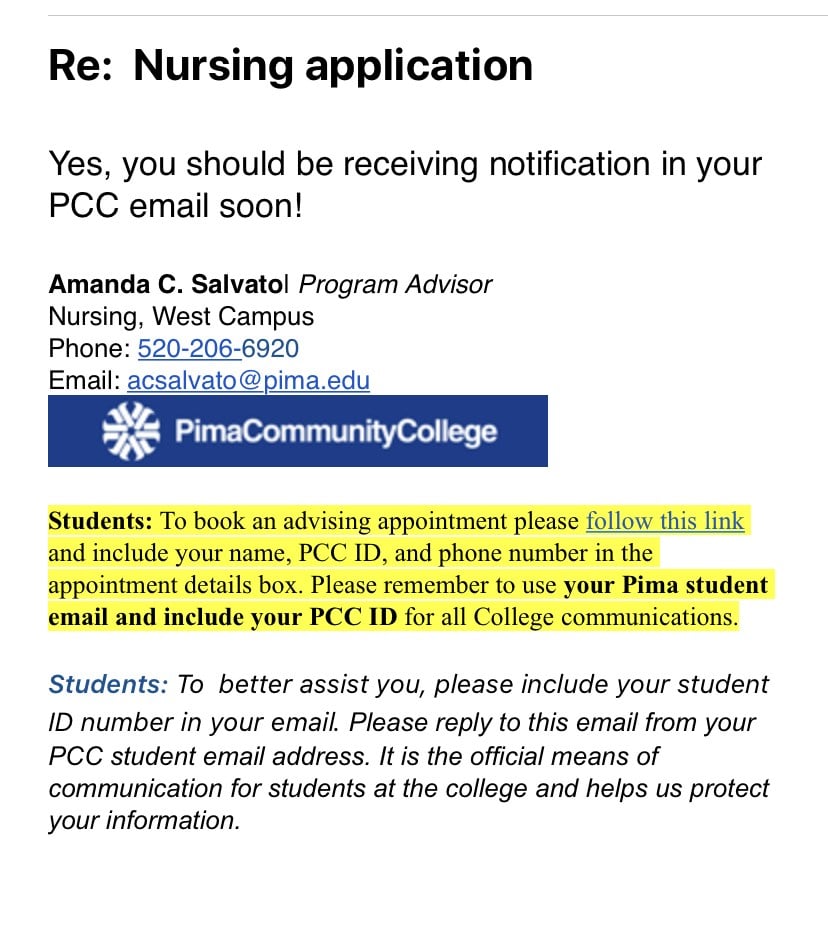Click the 'Email:' label in signature
Viewport: 828px width, 936px height.
click(84, 380)
